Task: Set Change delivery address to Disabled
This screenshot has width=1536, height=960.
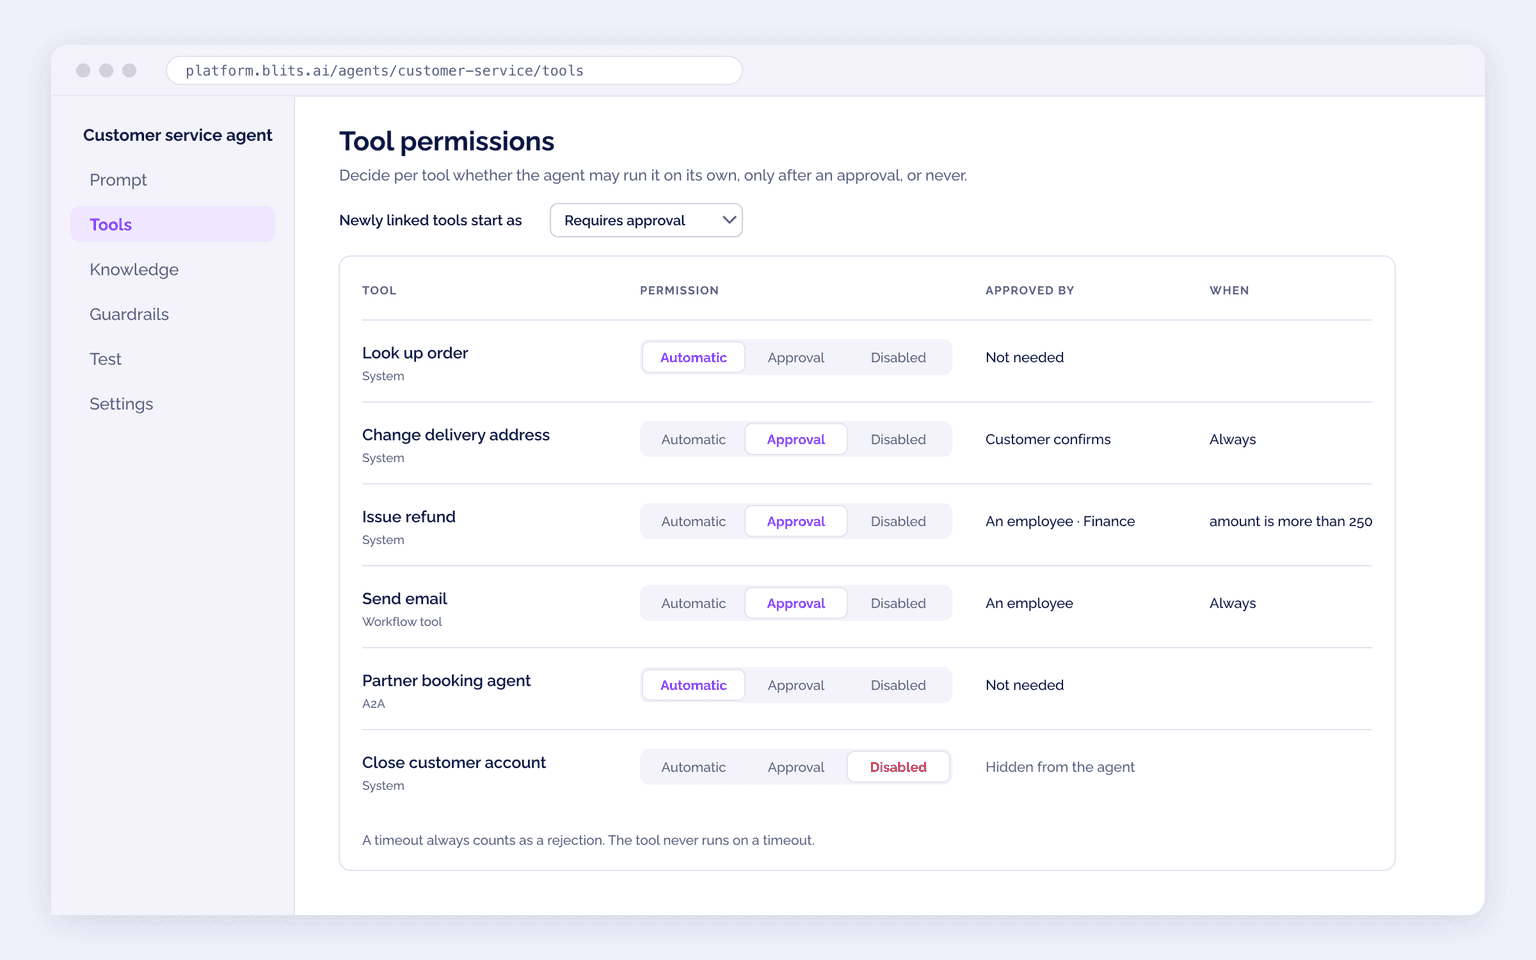Action: [898, 439]
